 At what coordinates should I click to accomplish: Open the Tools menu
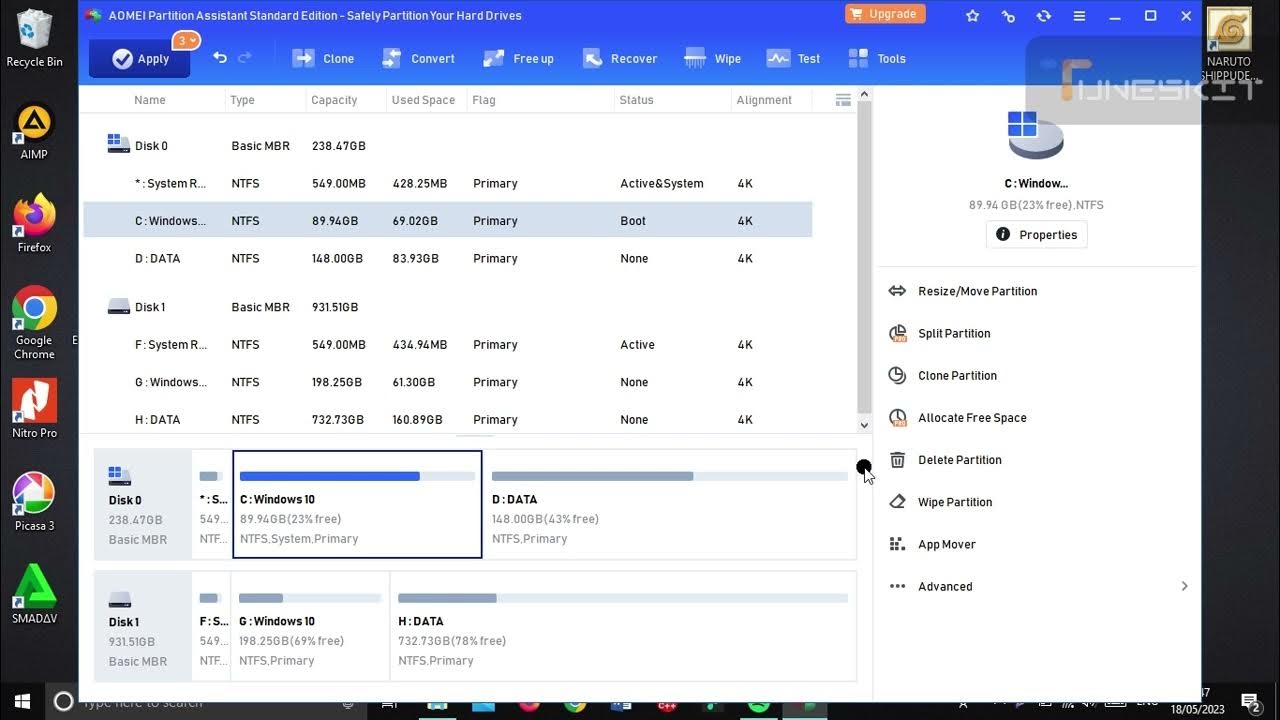(x=877, y=59)
